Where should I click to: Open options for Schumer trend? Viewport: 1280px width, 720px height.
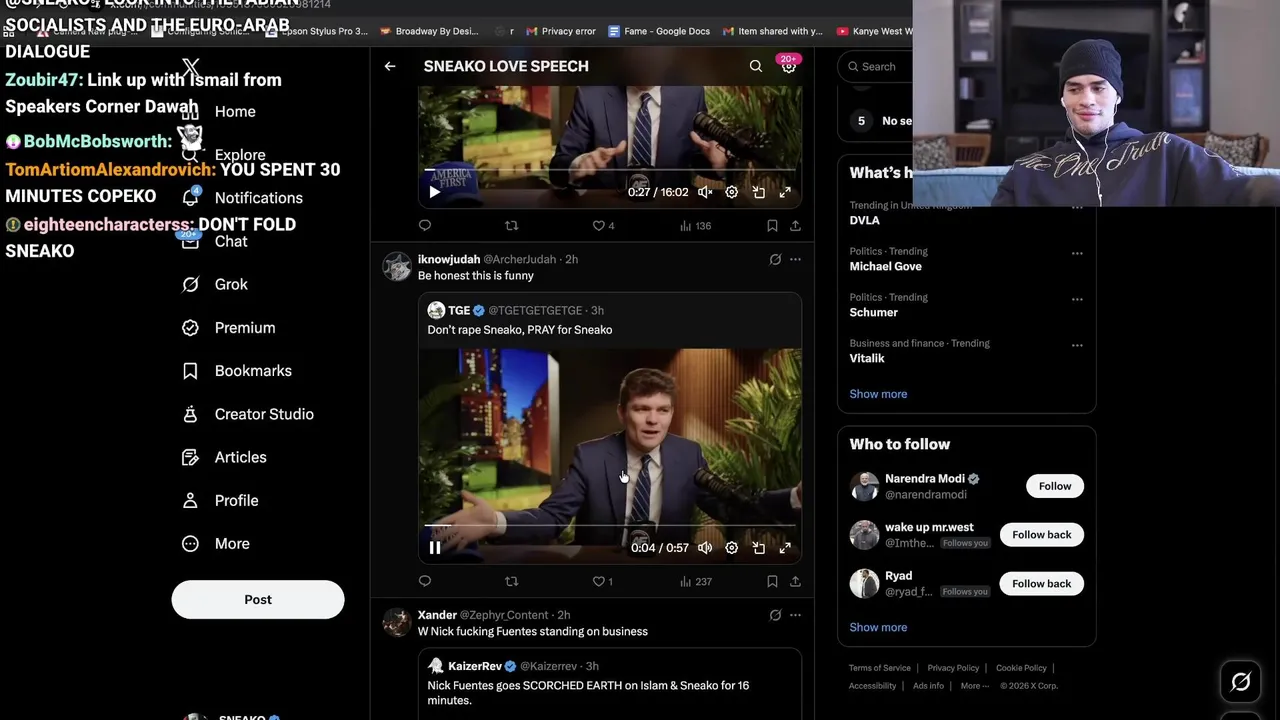[1077, 299]
